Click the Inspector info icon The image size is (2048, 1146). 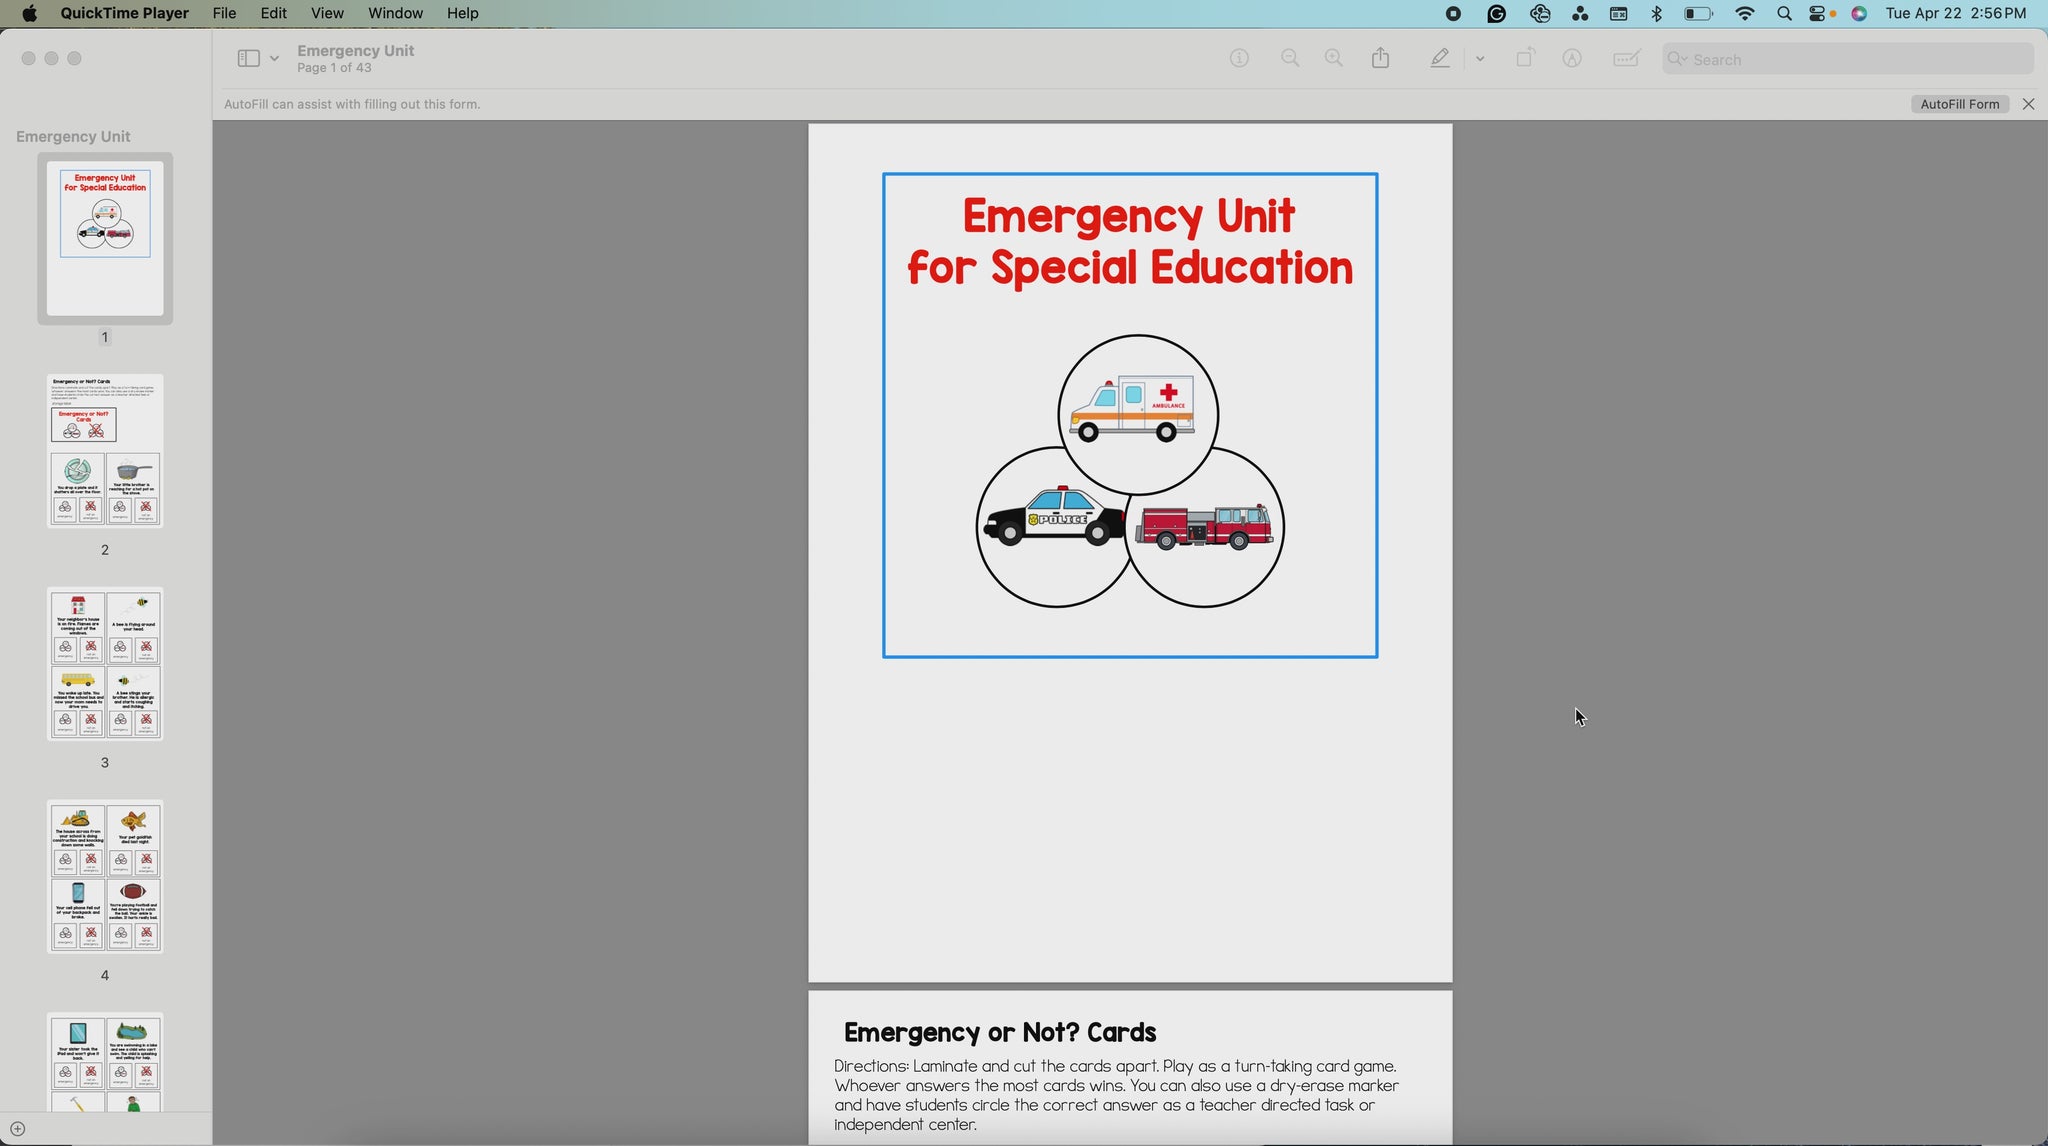[x=1239, y=59]
